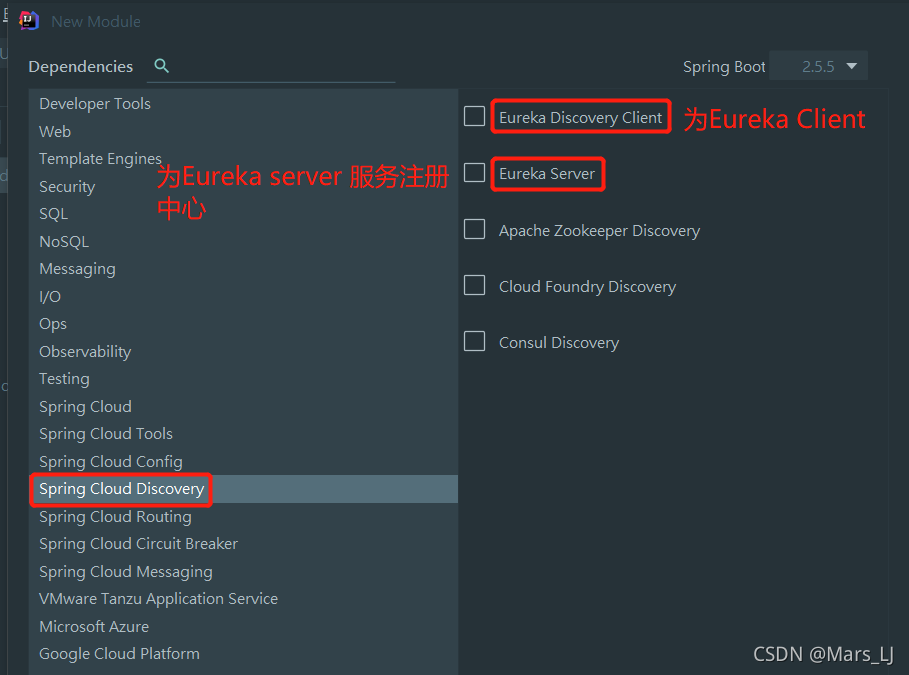The width and height of the screenshot is (909, 675).
Task: Enable Apache Zookeeper Discovery checkbox
Action: [474, 229]
